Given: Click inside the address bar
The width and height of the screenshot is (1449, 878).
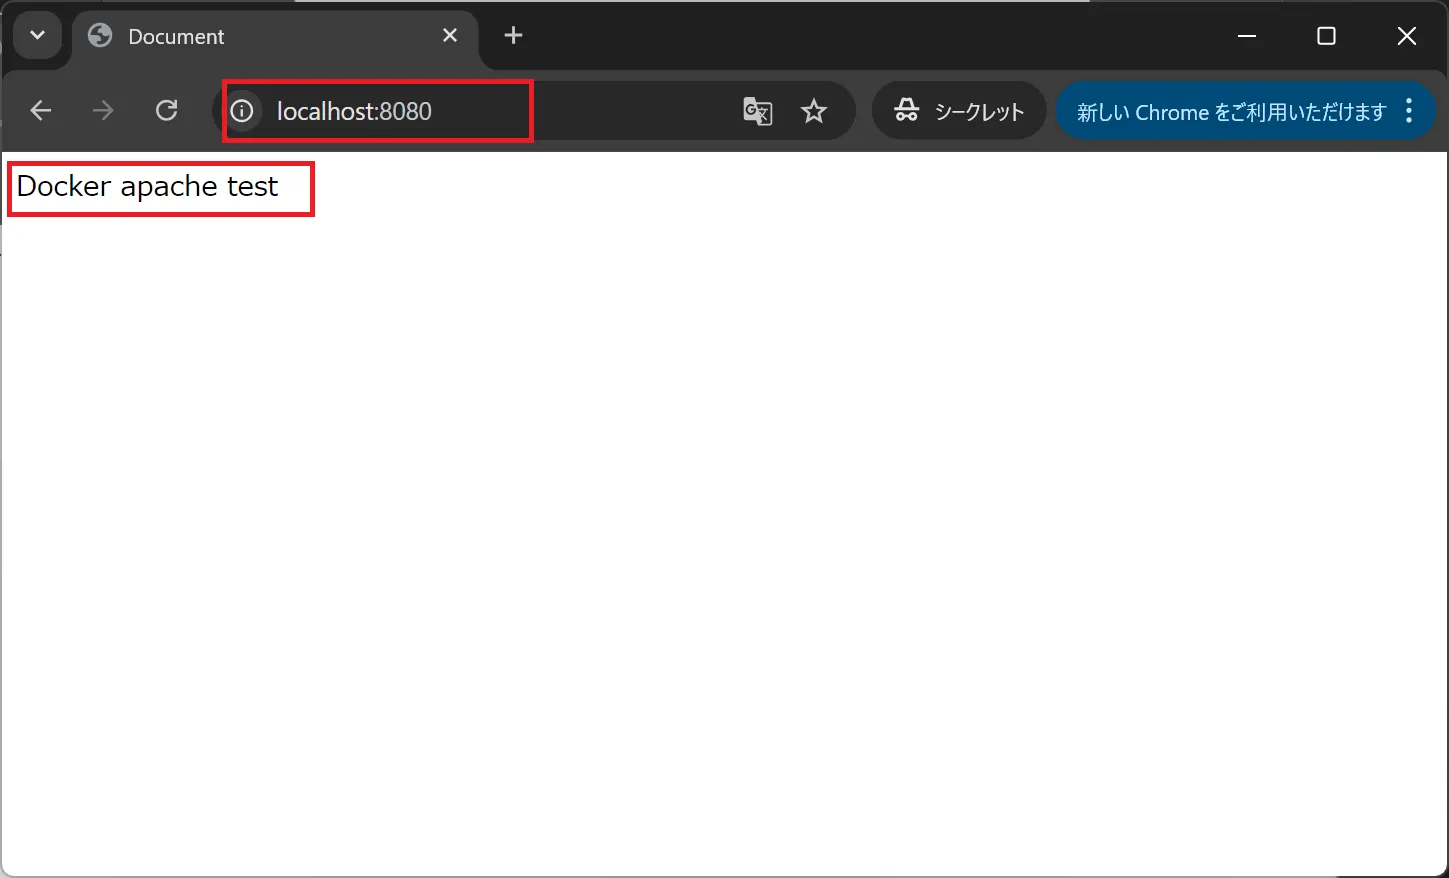Looking at the screenshot, I should [x=400, y=111].
